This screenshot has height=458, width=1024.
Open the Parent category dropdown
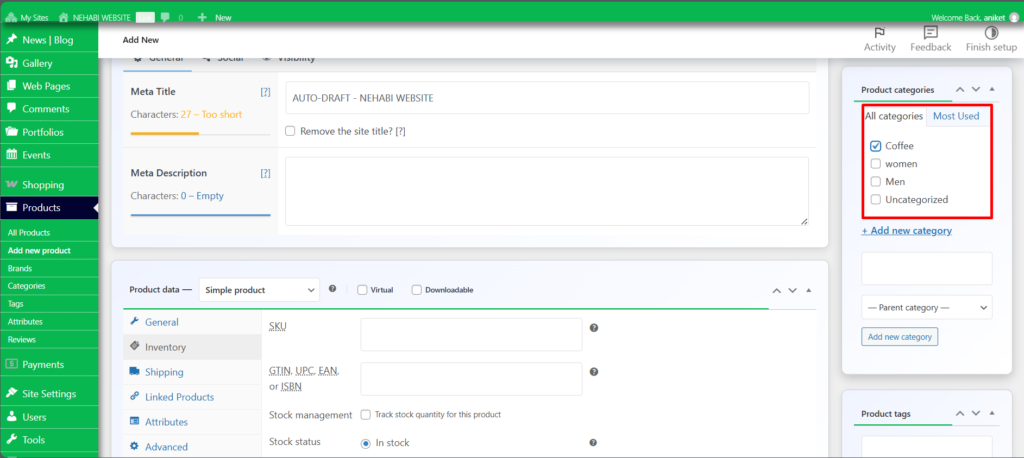coord(926,307)
